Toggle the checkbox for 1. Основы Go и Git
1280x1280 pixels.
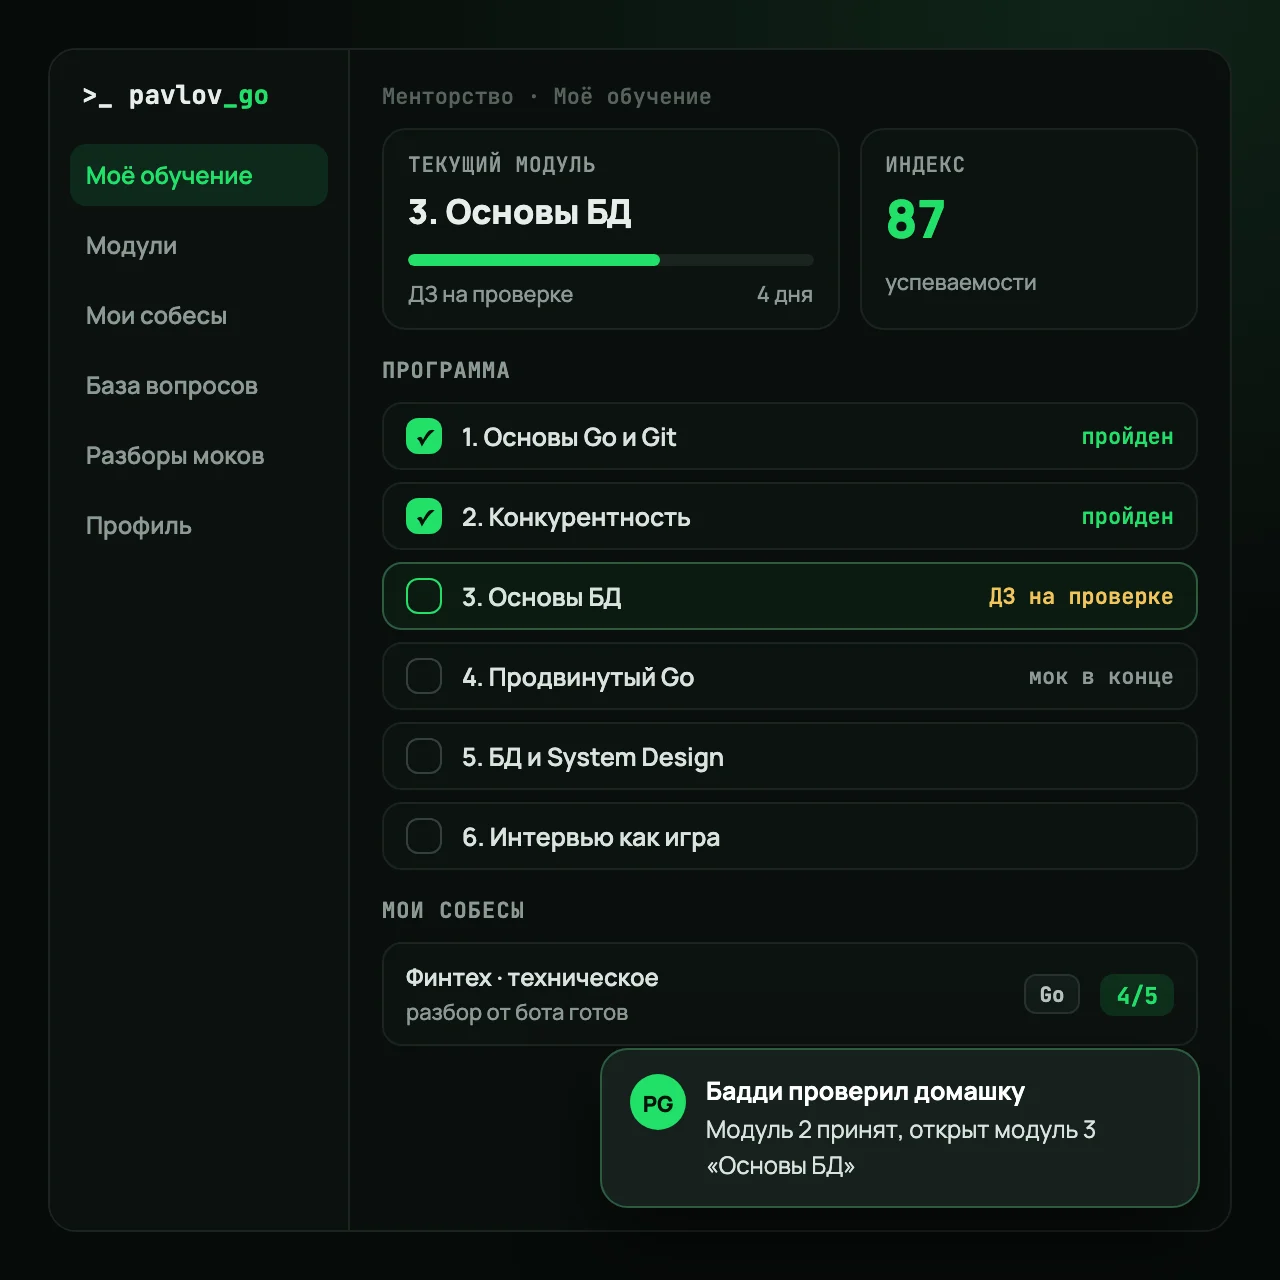tap(424, 436)
